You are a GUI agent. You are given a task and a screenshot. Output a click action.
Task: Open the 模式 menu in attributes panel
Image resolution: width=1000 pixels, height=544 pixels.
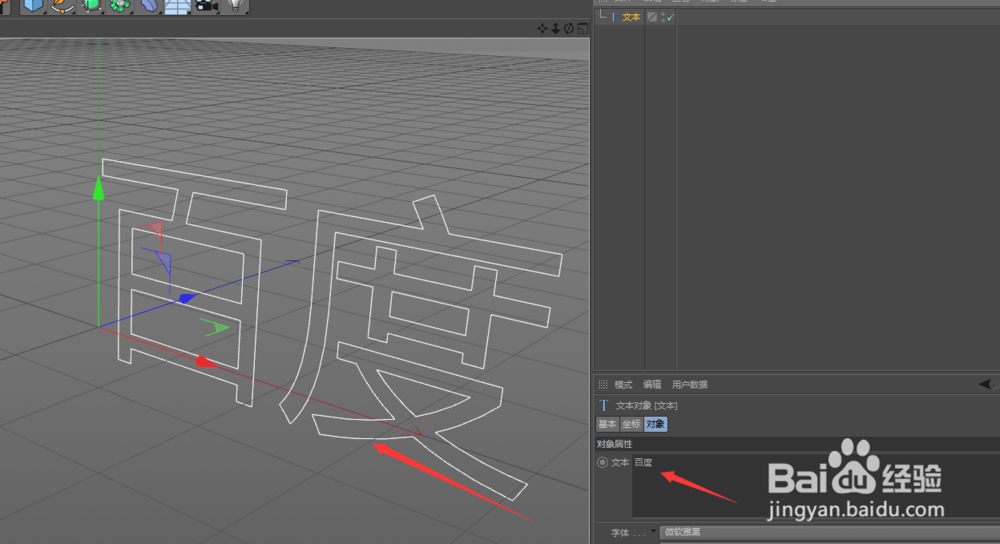pos(623,385)
